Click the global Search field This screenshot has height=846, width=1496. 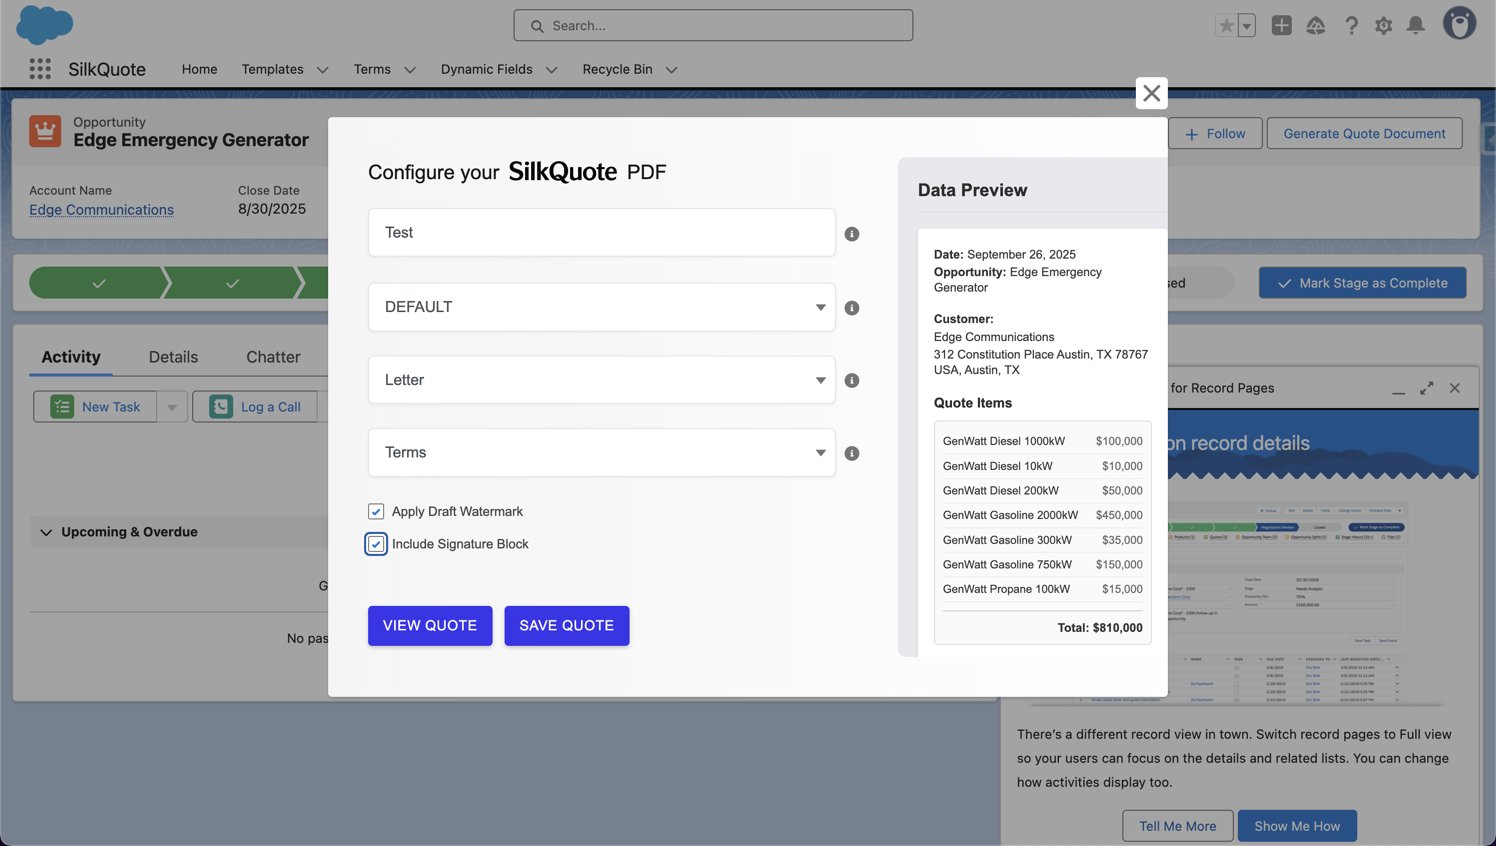pos(712,25)
